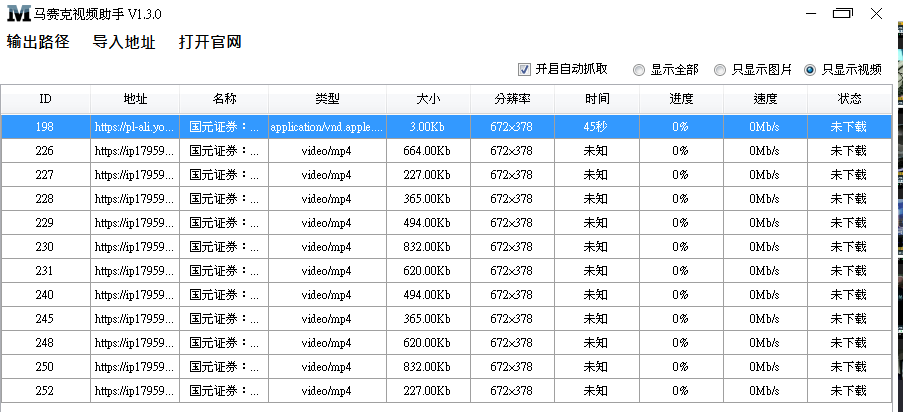Sort by the 大小 column header
903x412 pixels.
[428, 99]
